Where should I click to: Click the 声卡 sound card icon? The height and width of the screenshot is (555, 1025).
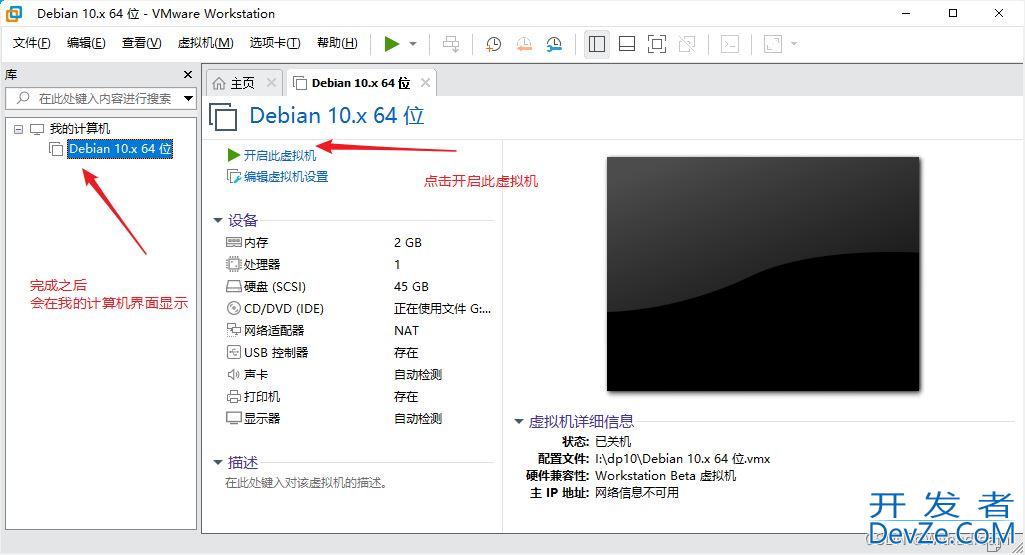(233, 375)
